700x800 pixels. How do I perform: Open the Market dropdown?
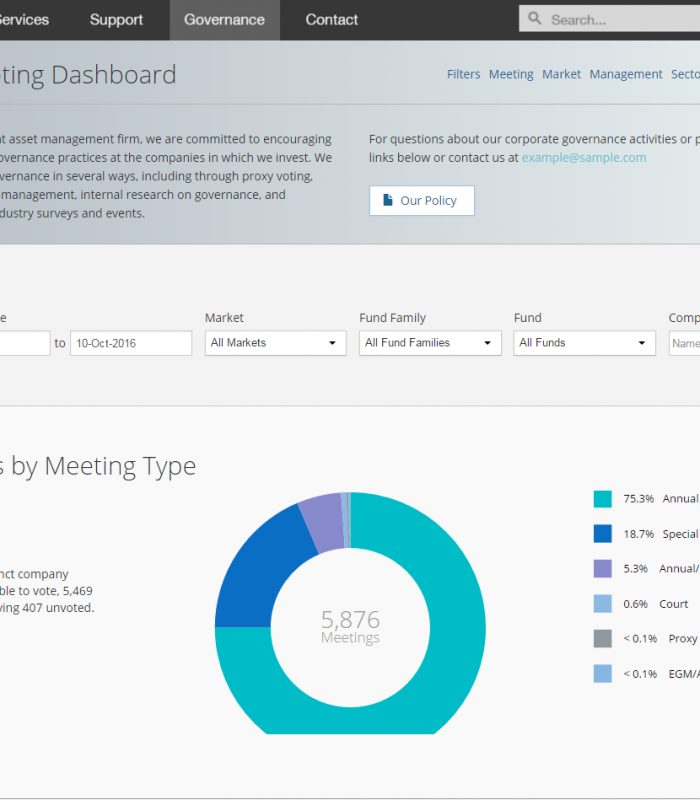275,343
